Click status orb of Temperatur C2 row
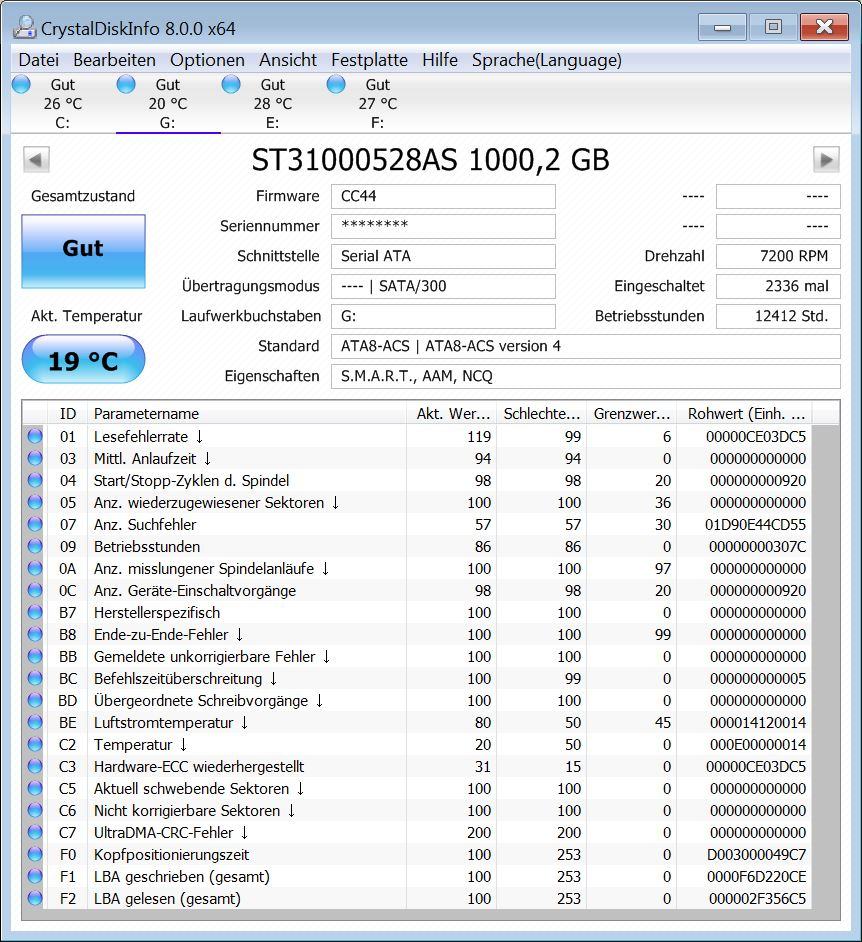Viewport: 862px width, 942px height. (x=35, y=744)
